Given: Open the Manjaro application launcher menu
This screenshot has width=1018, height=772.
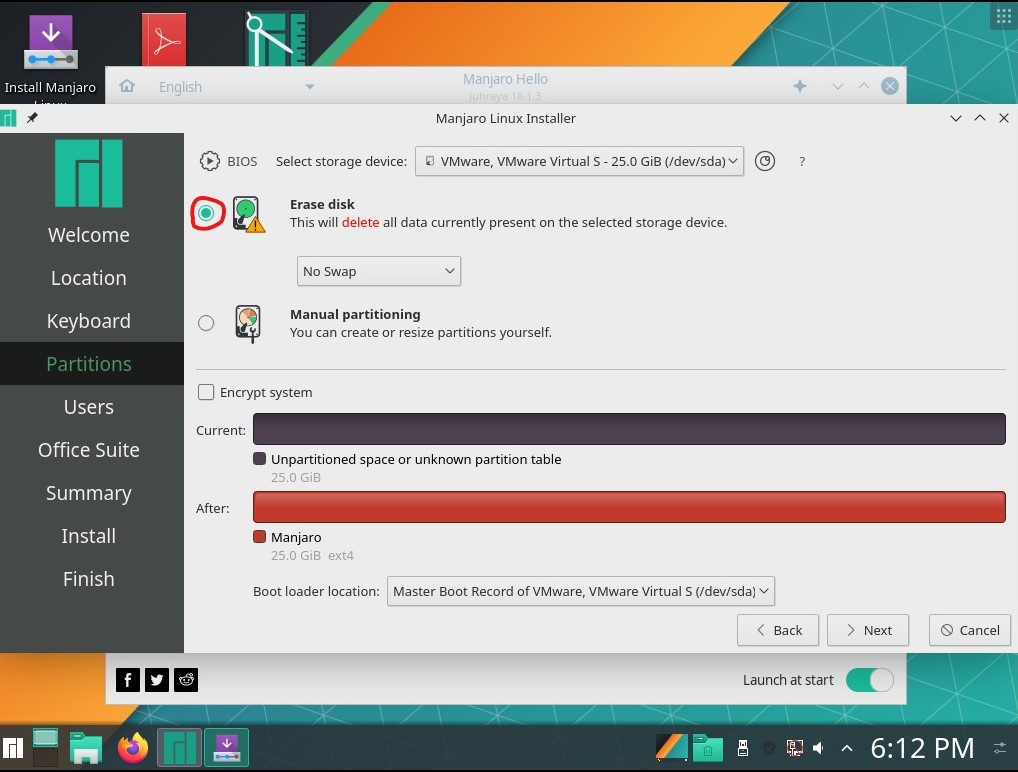Looking at the screenshot, I should [x=13, y=748].
